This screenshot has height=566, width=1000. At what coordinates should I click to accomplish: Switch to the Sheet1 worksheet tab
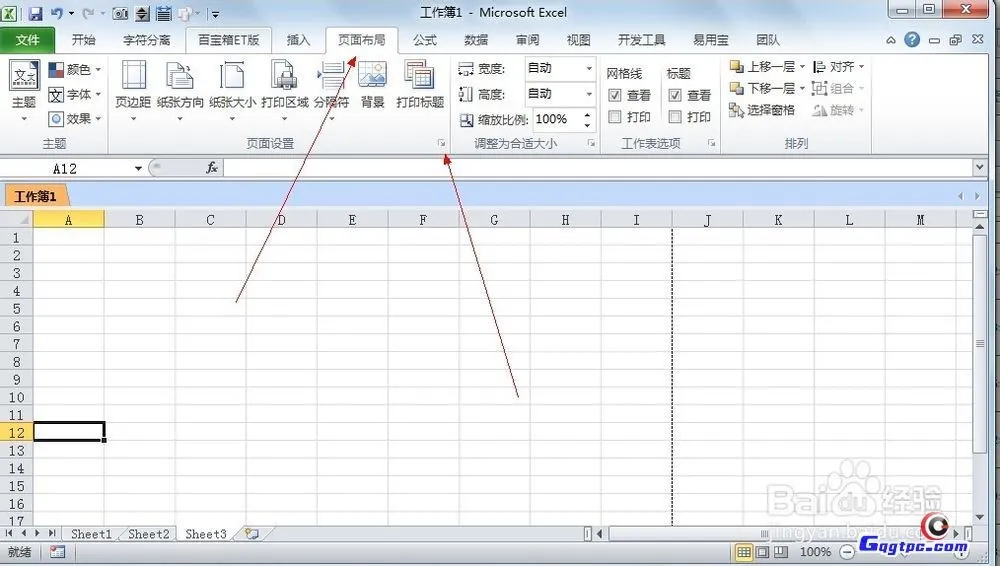pos(91,533)
